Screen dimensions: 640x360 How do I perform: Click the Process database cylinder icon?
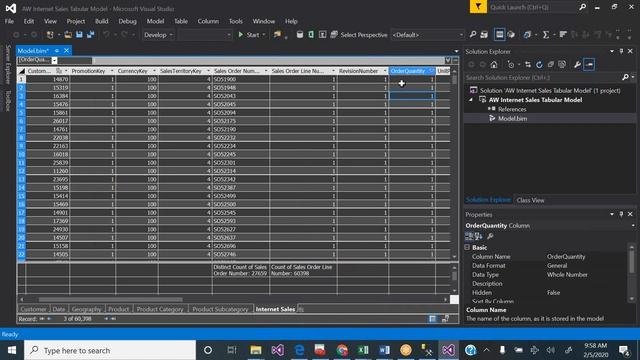click(x=300, y=35)
